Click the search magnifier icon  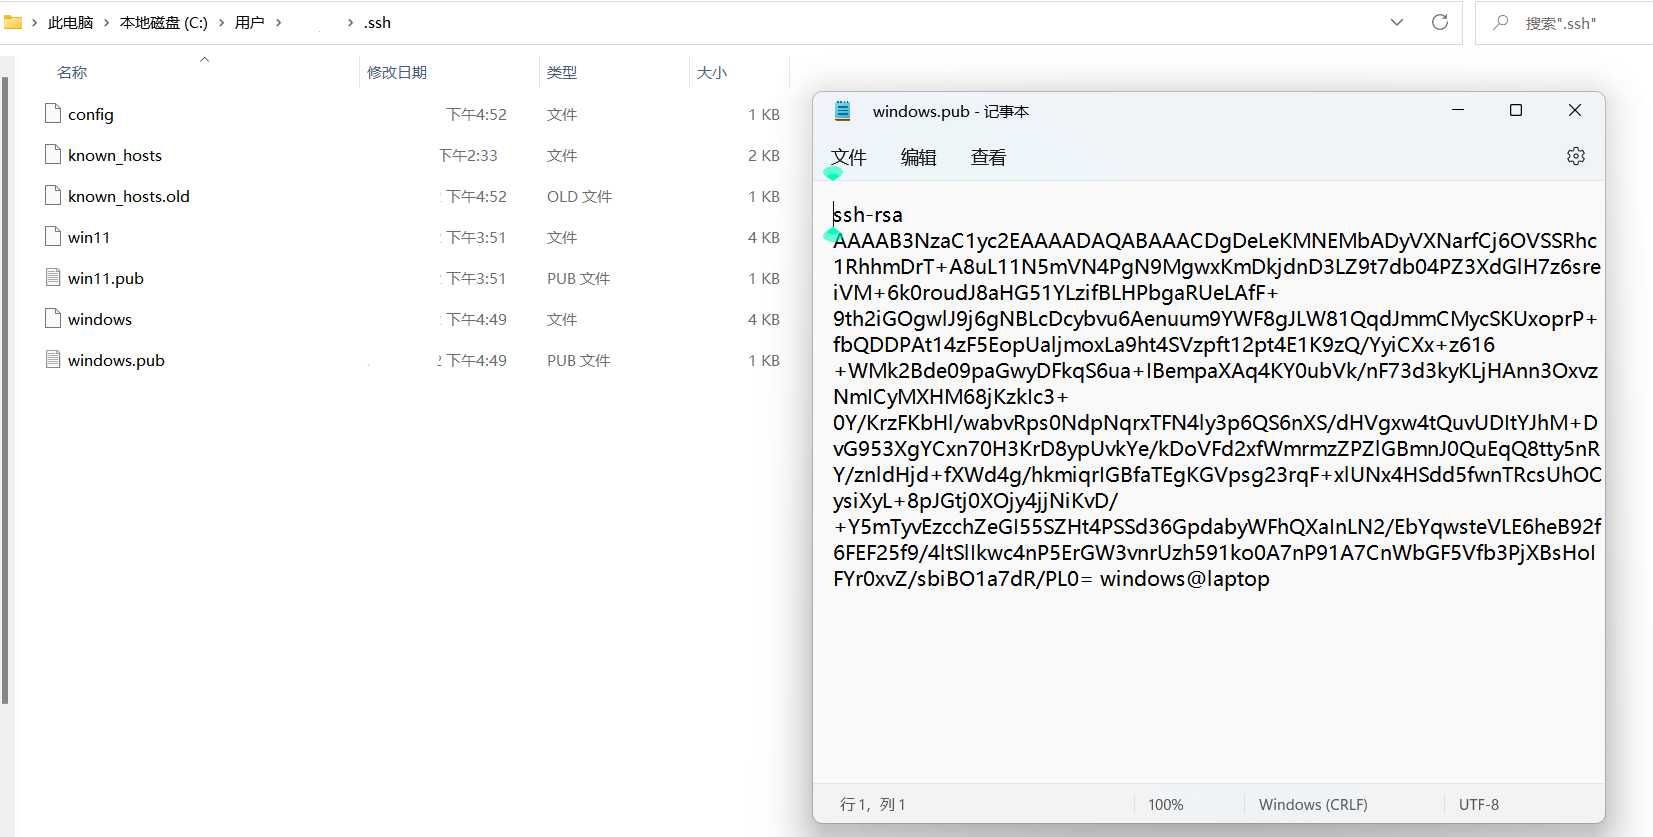tap(1500, 22)
